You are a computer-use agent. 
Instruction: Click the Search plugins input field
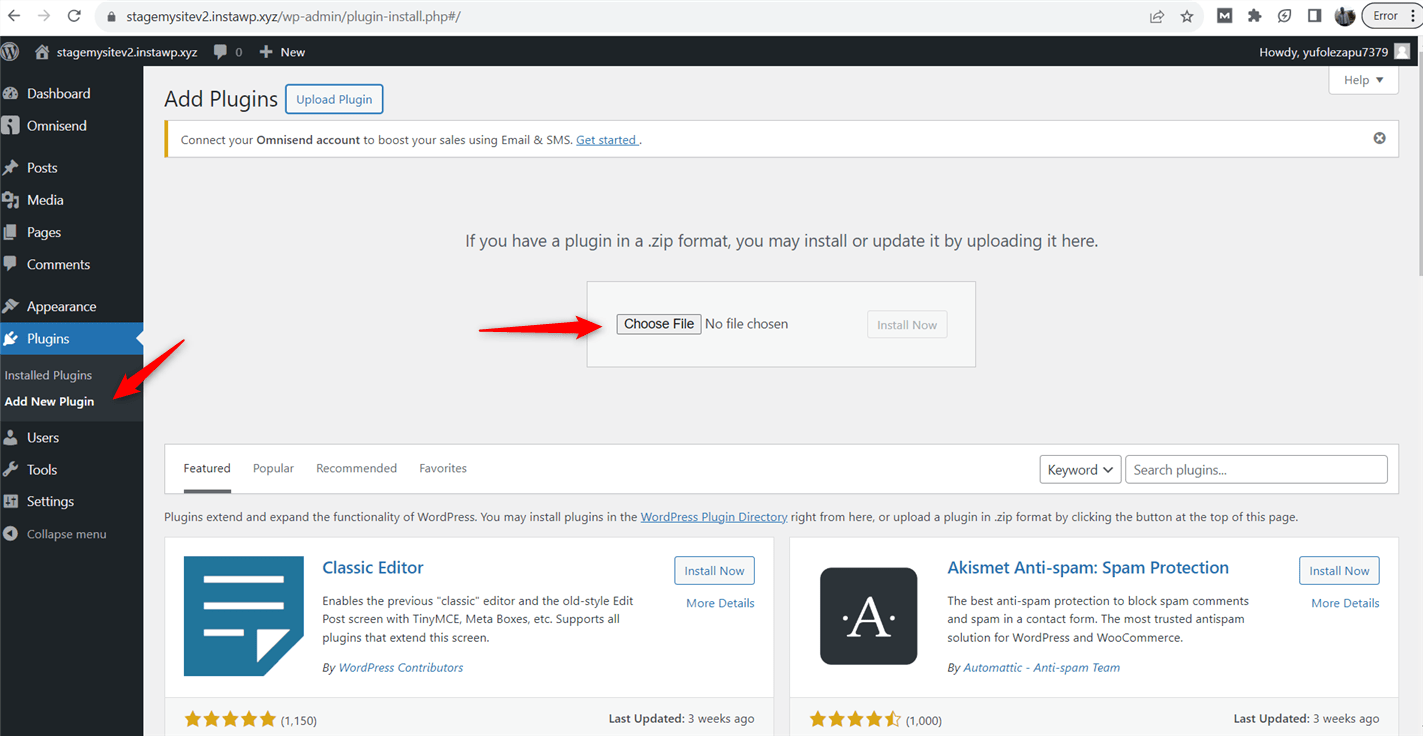click(x=1256, y=470)
